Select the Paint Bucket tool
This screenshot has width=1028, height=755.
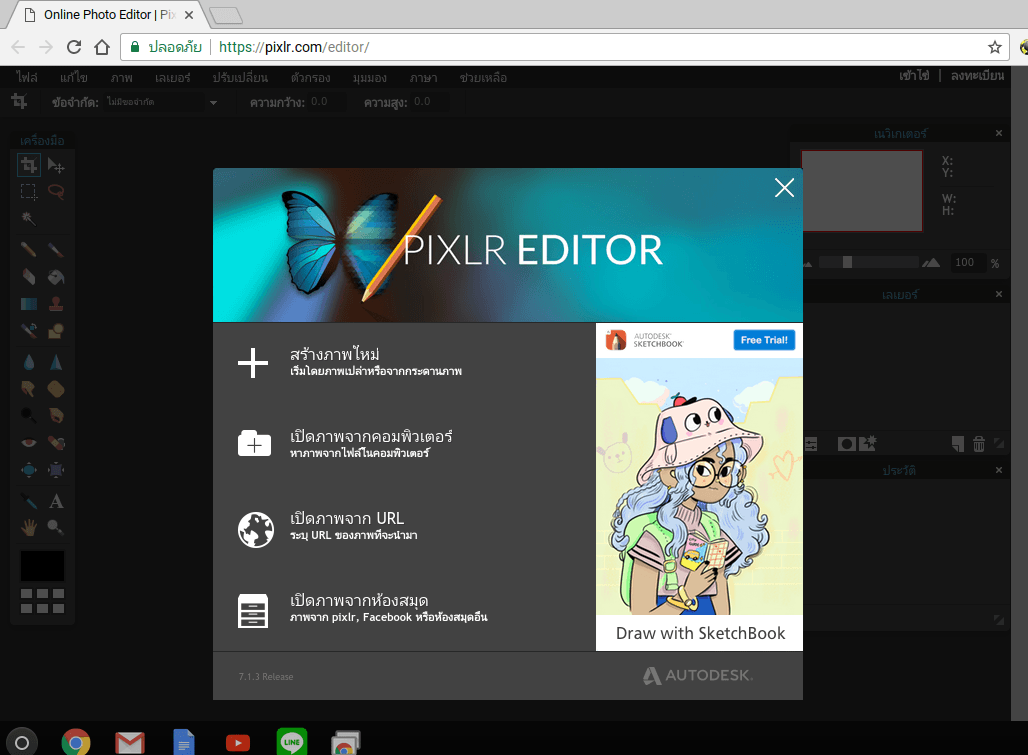[56, 277]
